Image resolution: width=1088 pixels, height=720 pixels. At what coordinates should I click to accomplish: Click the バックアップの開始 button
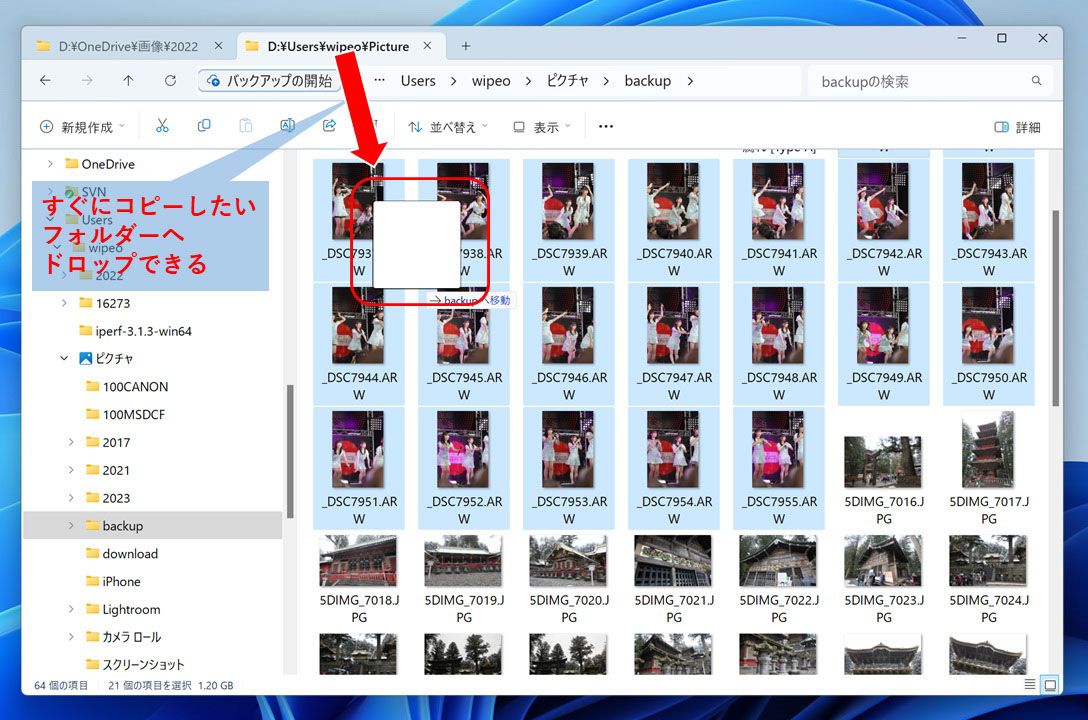pyautogui.click(x=271, y=80)
